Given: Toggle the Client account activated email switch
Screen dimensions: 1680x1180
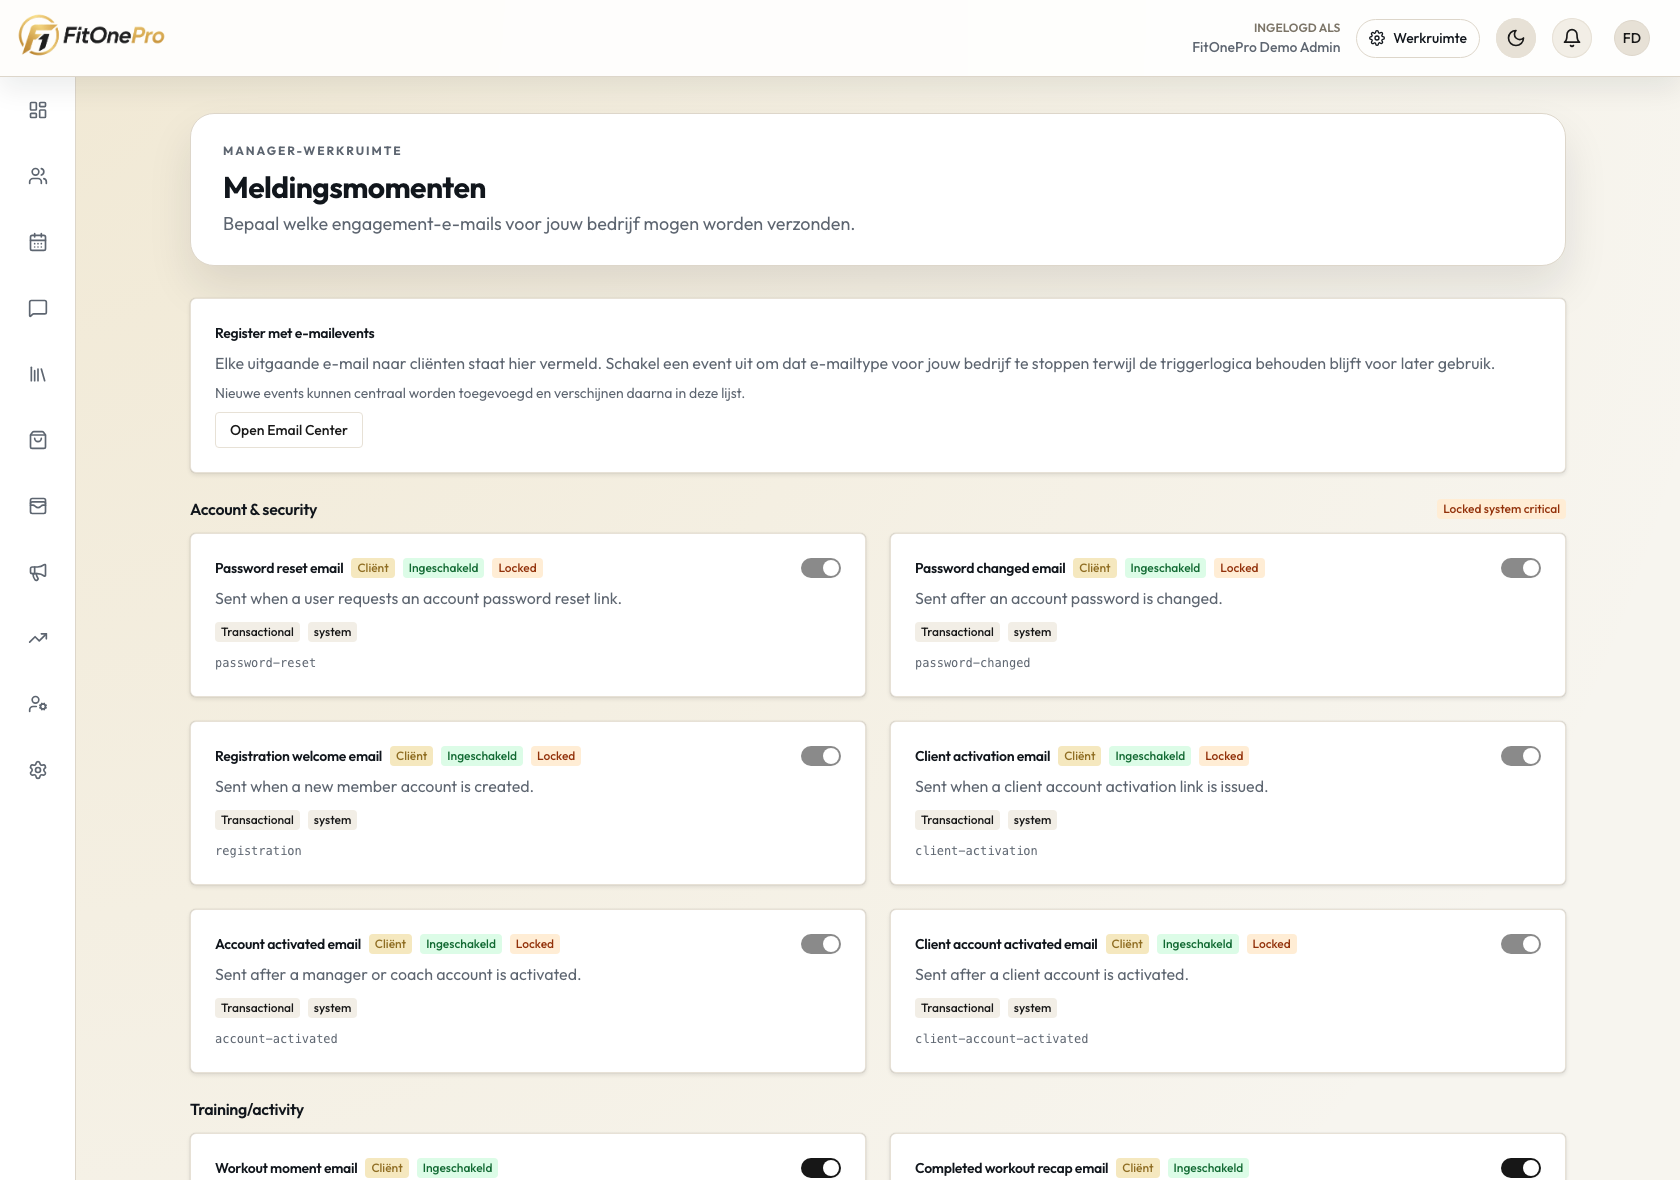Looking at the screenshot, I should [x=1521, y=944].
